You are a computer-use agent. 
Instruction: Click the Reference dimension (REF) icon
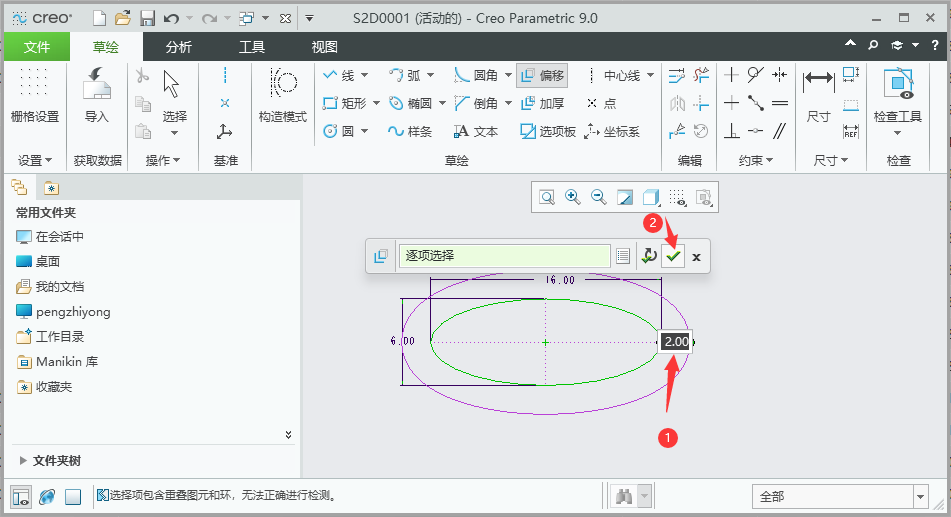tap(851, 131)
